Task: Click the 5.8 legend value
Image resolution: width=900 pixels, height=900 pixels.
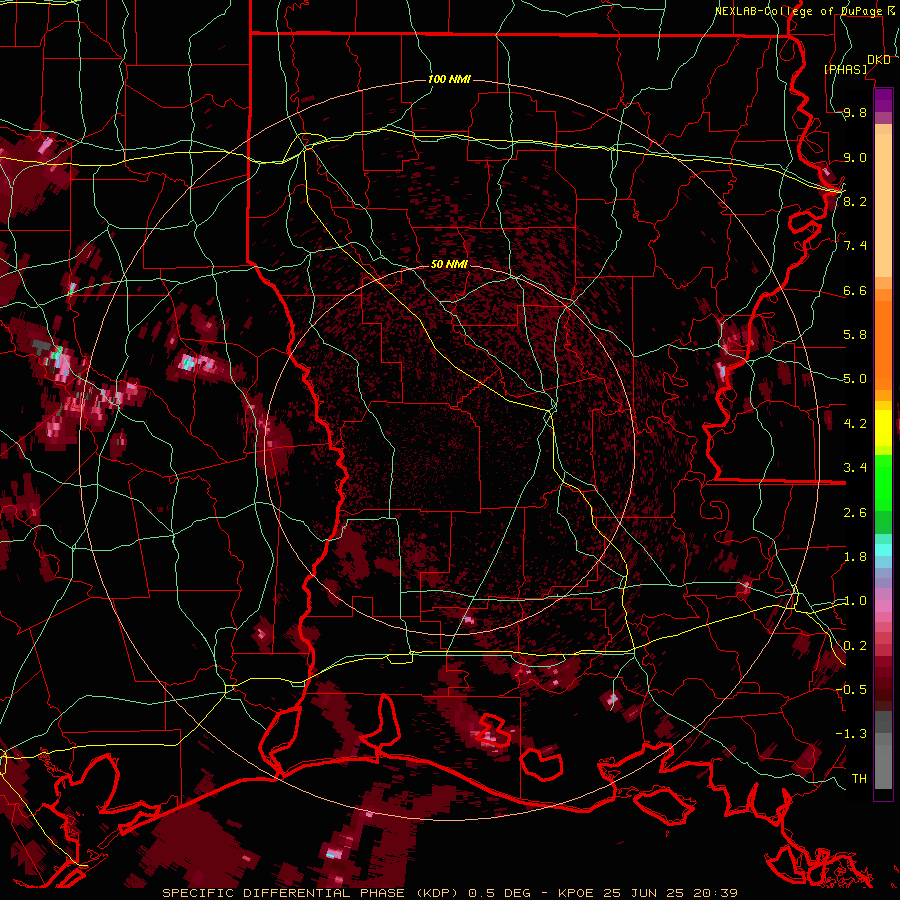Action: point(855,335)
